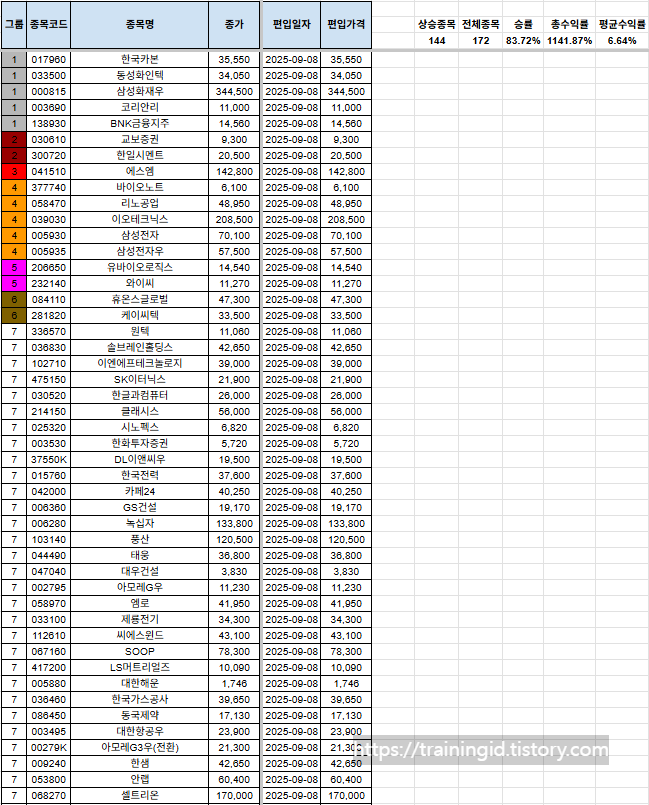Click the 6.64% average return cell
The height and width of the screenshot is (805, 649).
tap(622, 41)
